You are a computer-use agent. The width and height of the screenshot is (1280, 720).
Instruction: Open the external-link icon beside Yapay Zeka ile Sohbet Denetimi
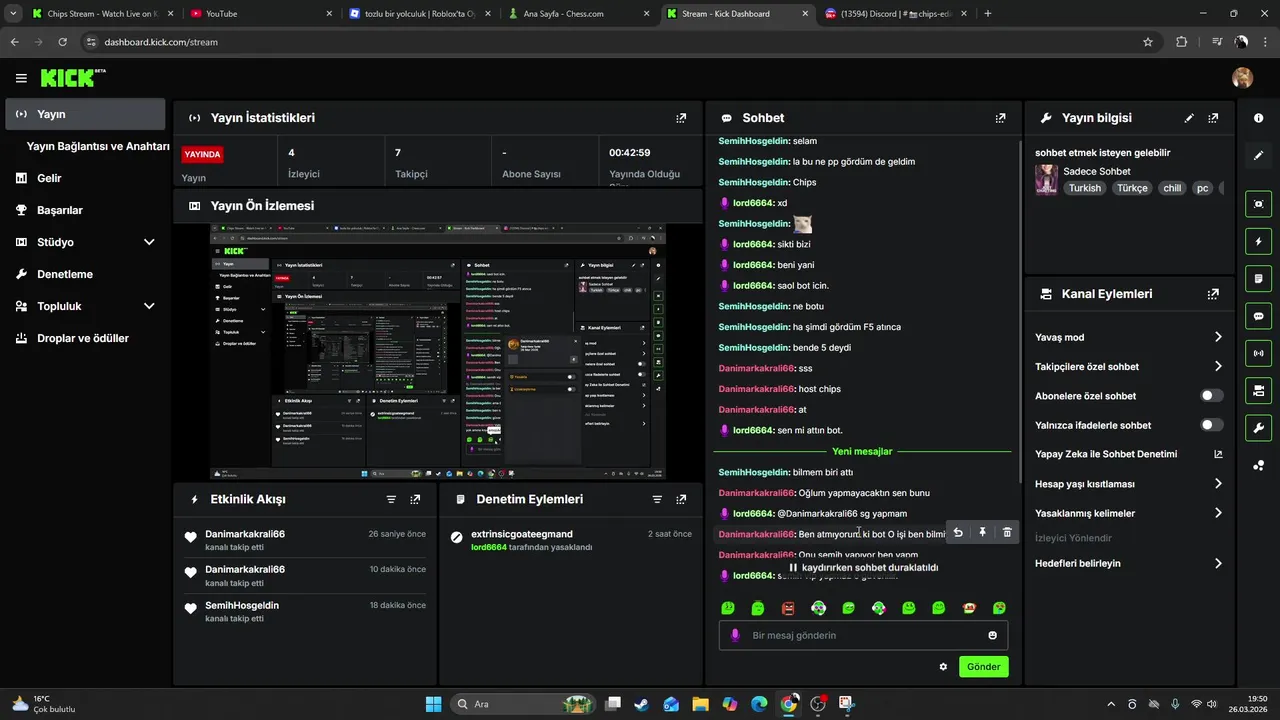pos(1218,454)
